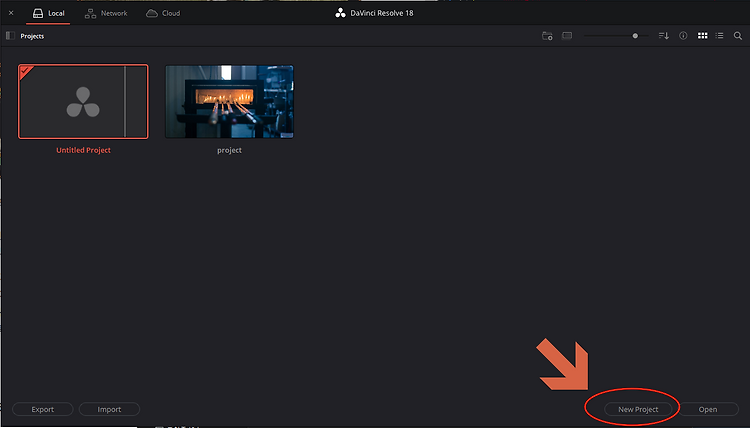The height and width of the screenshot is (428, 750).
Task: Click the New Project button
Action: click(x=638, y=409)
